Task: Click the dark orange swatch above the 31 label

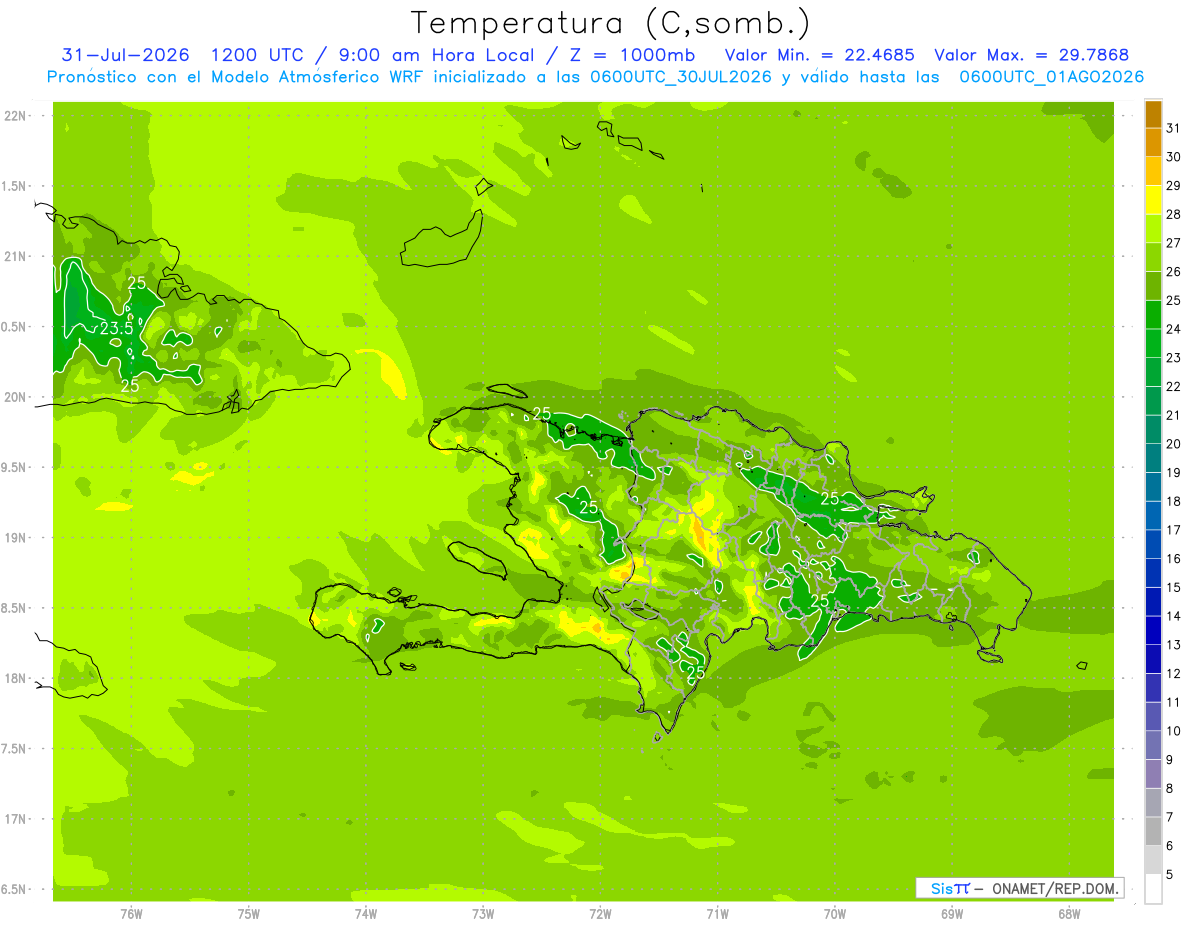Action: coord(1153,114)
